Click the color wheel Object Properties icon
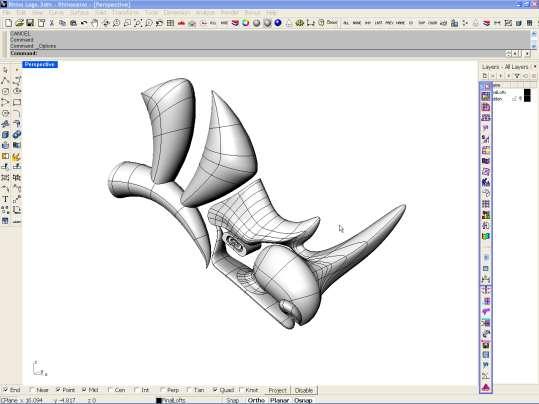The width and height of the screenshot is (539, 404). click(x=246, y=23)
